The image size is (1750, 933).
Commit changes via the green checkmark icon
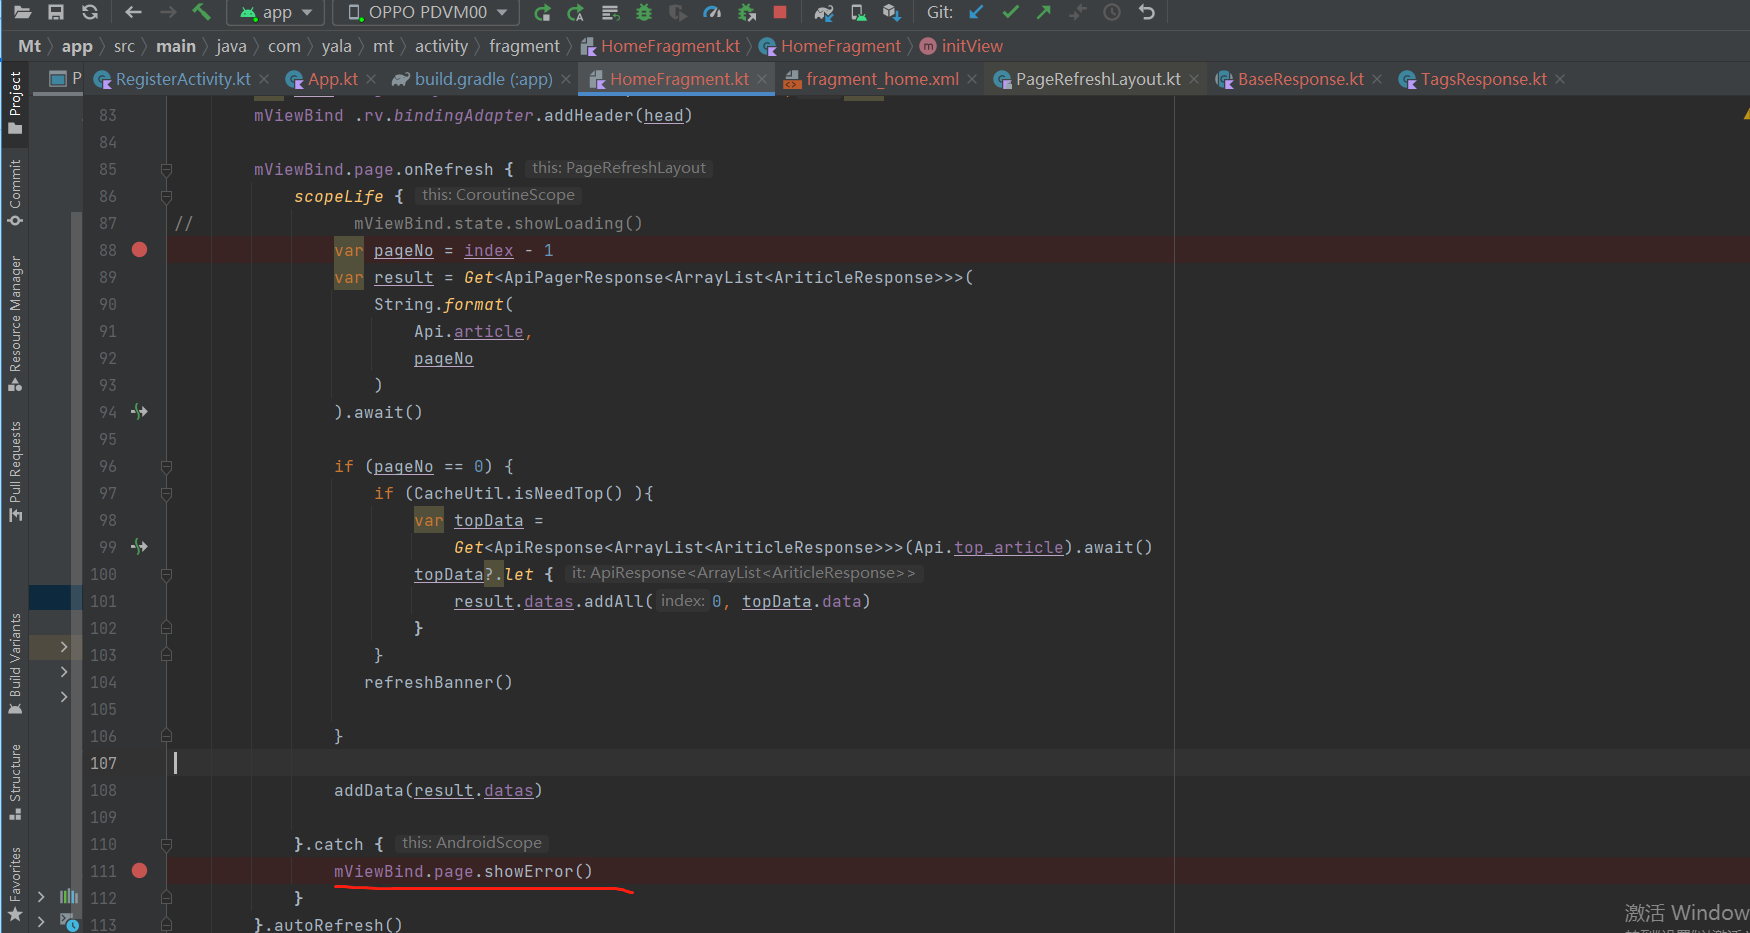pyautogui.click(x=1009, y=13)
